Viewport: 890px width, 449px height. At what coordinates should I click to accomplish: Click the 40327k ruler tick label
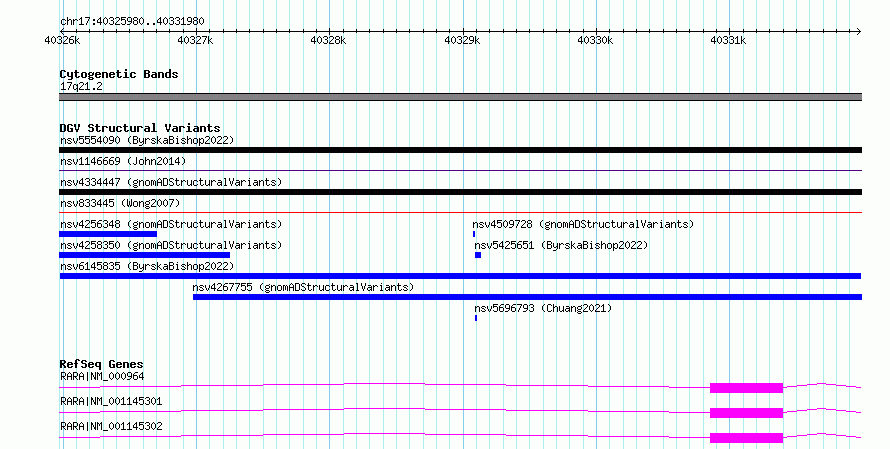[195, 40]
